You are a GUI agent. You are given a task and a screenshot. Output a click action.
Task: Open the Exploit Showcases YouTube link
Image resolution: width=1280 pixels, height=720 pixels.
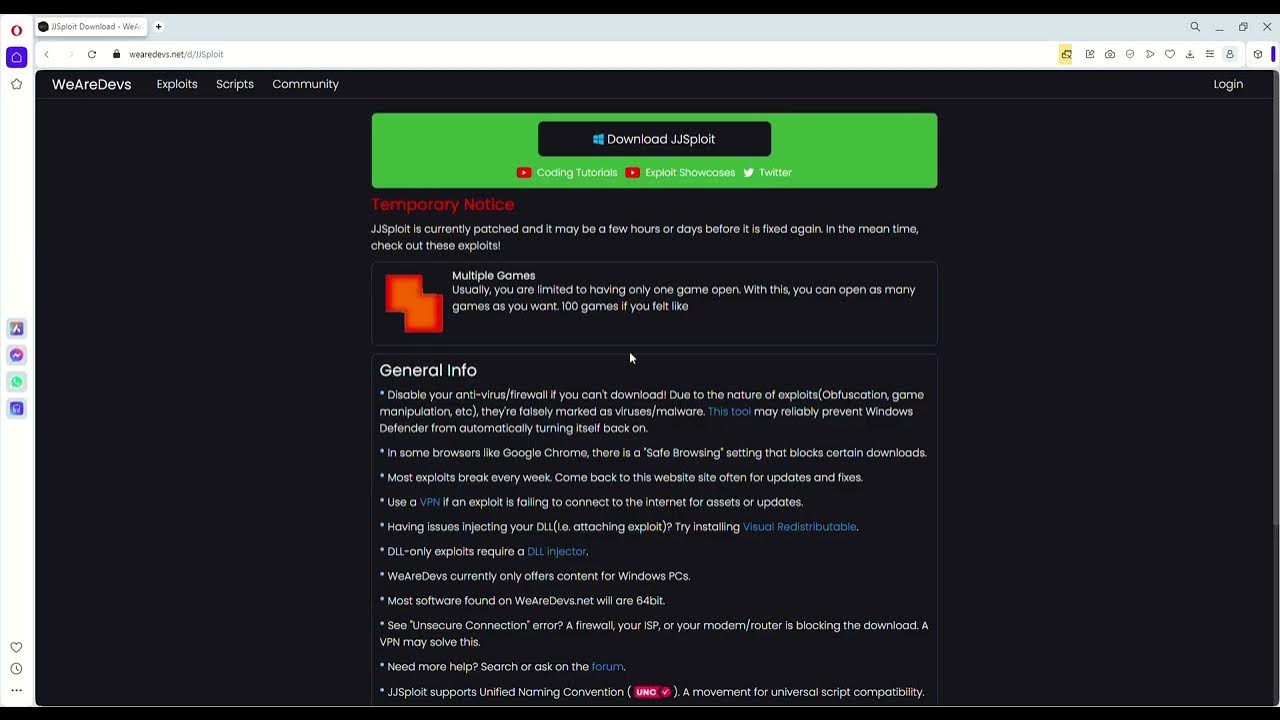click(x=680, y=172)
